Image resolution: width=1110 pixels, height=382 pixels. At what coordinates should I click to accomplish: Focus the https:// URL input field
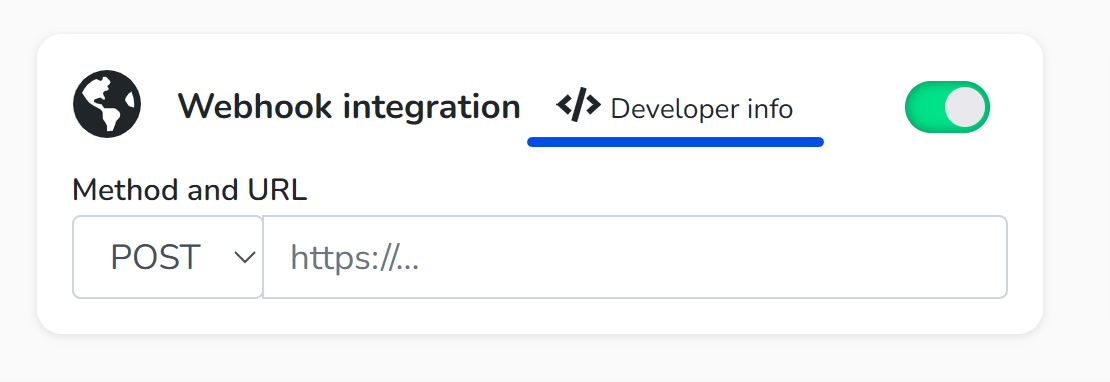pyautogui.click(x=635, y=257)
